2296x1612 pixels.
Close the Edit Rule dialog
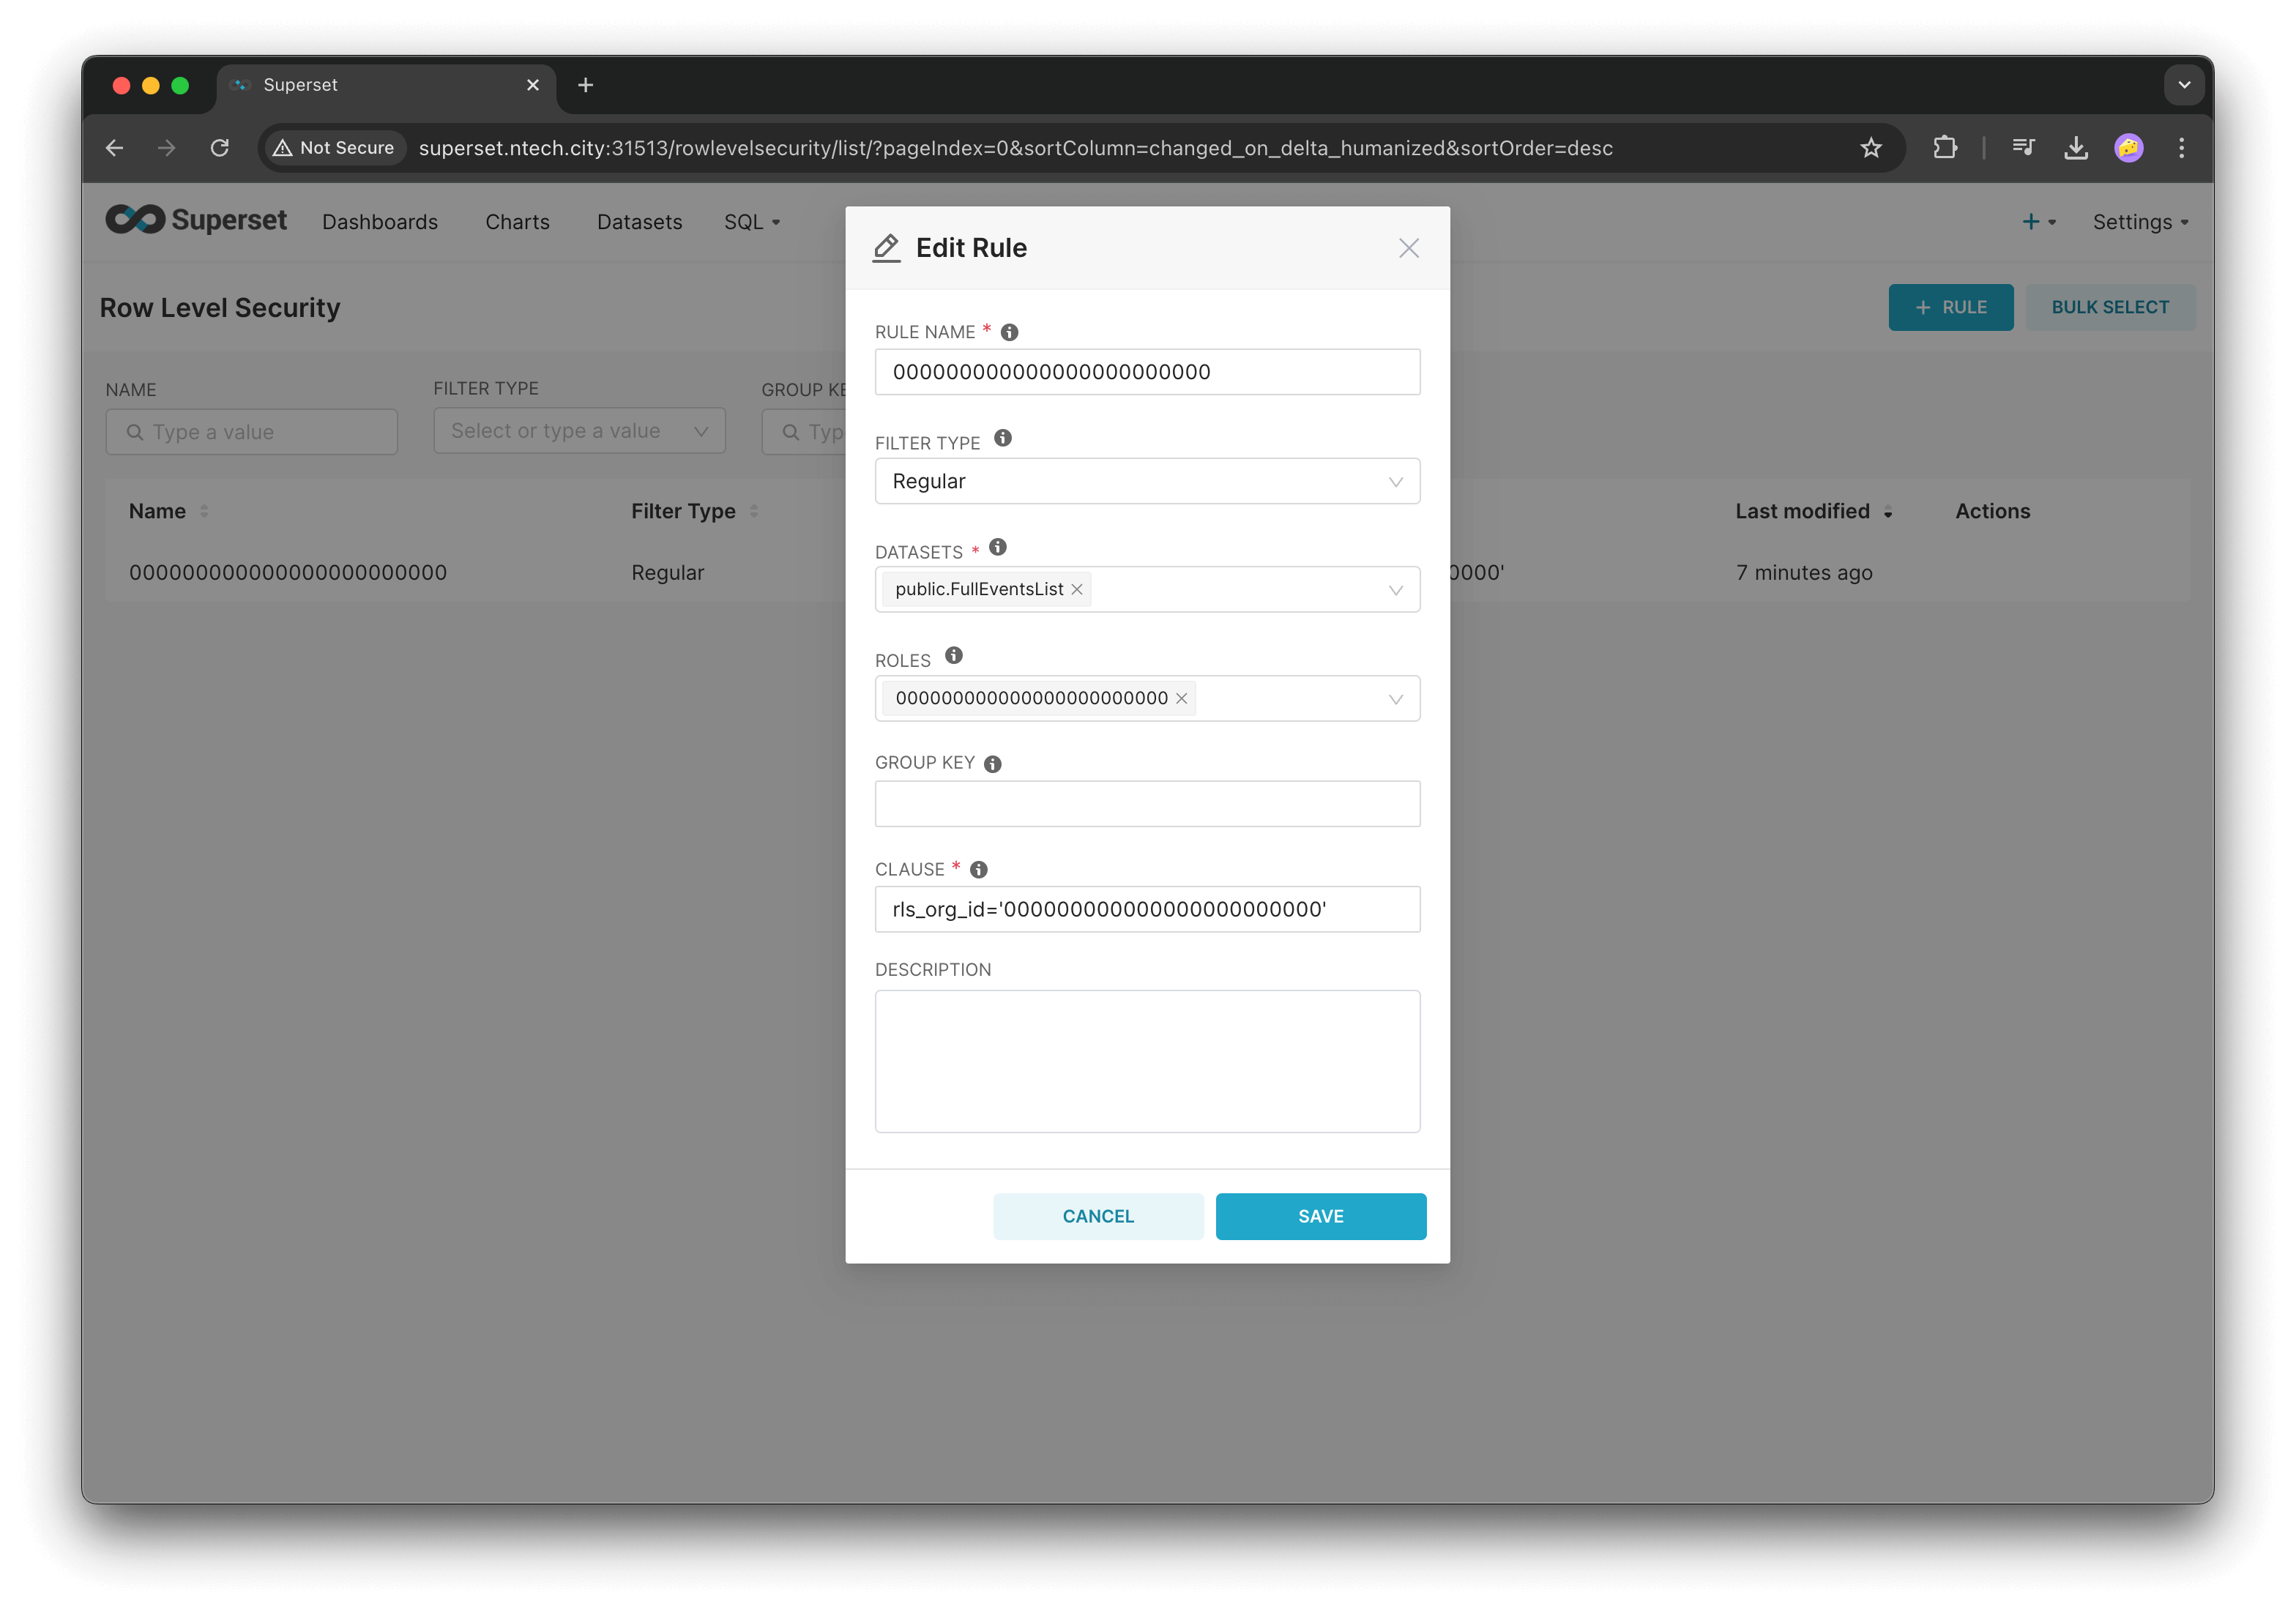point(1408,248)
